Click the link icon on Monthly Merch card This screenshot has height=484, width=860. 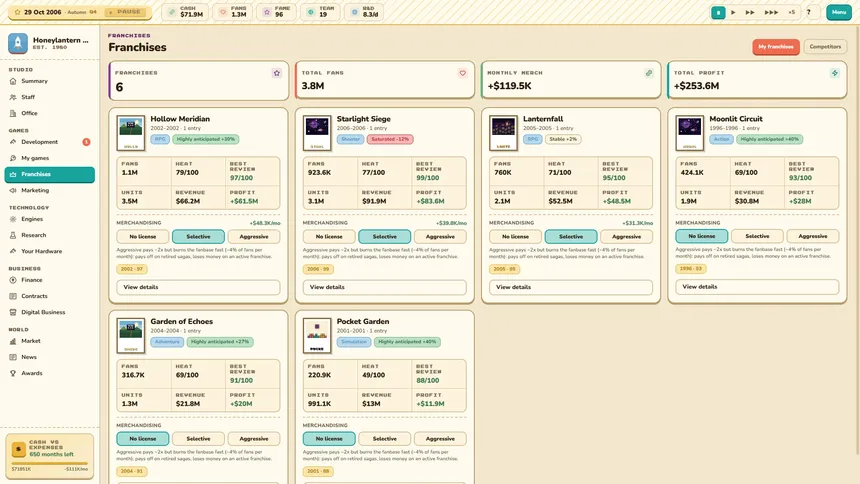tap(649, 73)
